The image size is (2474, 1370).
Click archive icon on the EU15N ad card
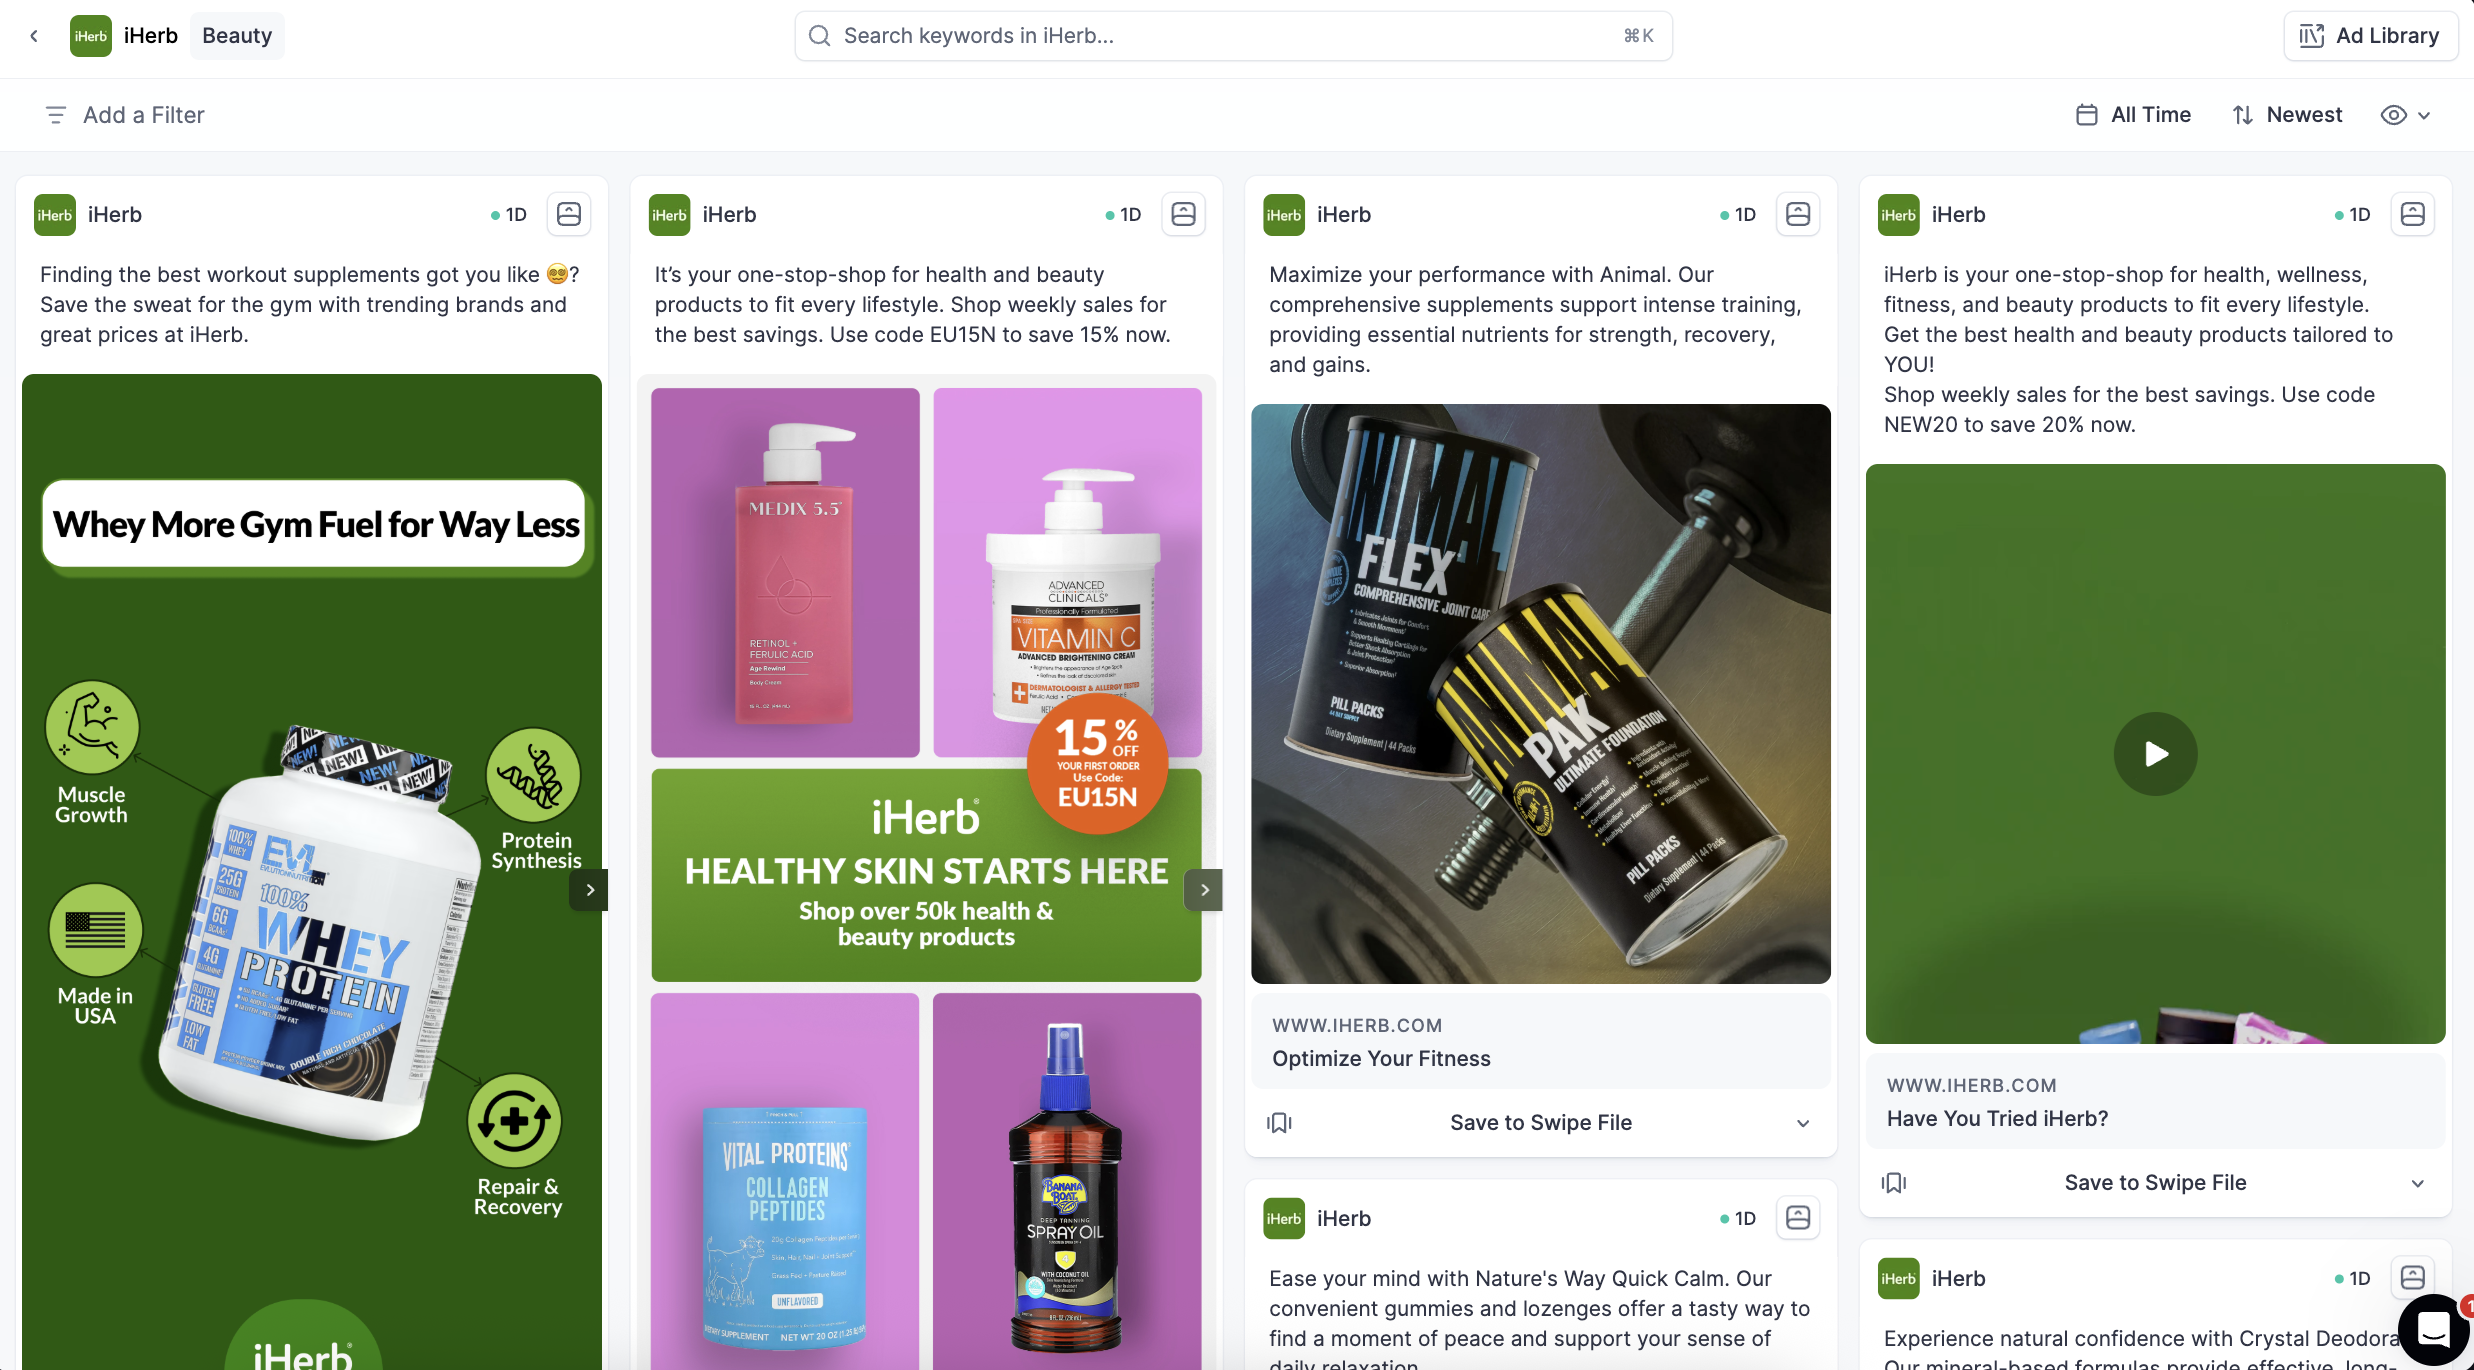(x=1183, y=214)
